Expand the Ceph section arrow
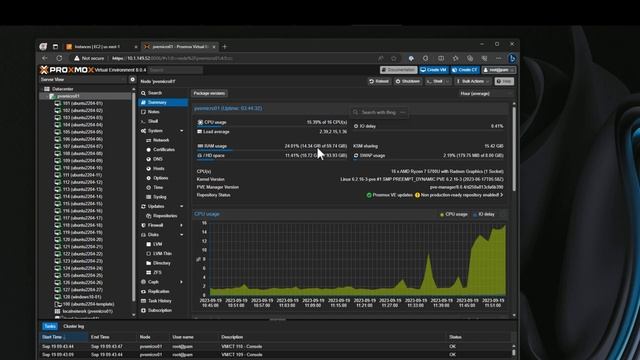The width and height of the screenshot is (640, 360). (182, 282)
